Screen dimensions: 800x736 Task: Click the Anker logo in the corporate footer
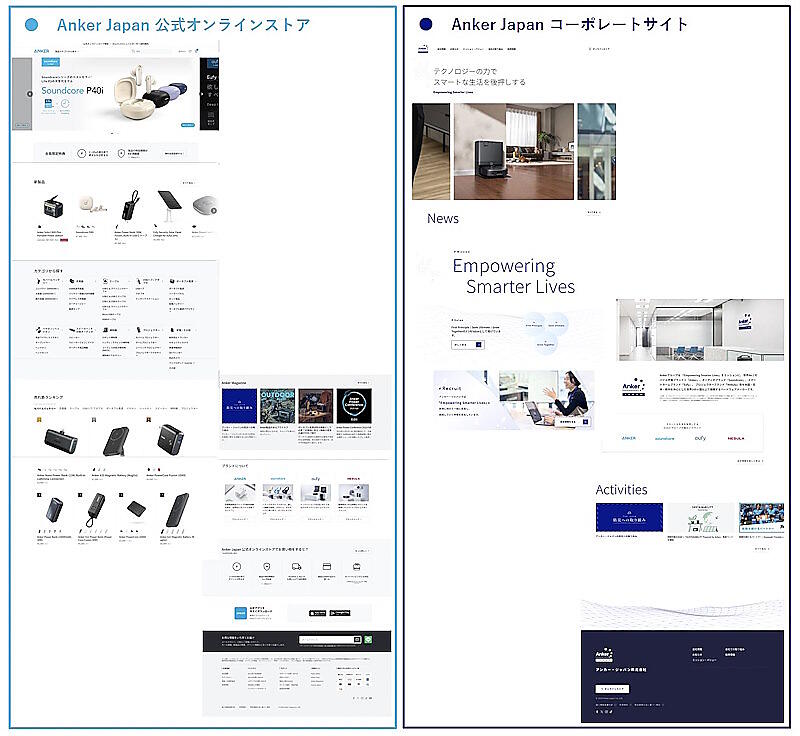604,655
